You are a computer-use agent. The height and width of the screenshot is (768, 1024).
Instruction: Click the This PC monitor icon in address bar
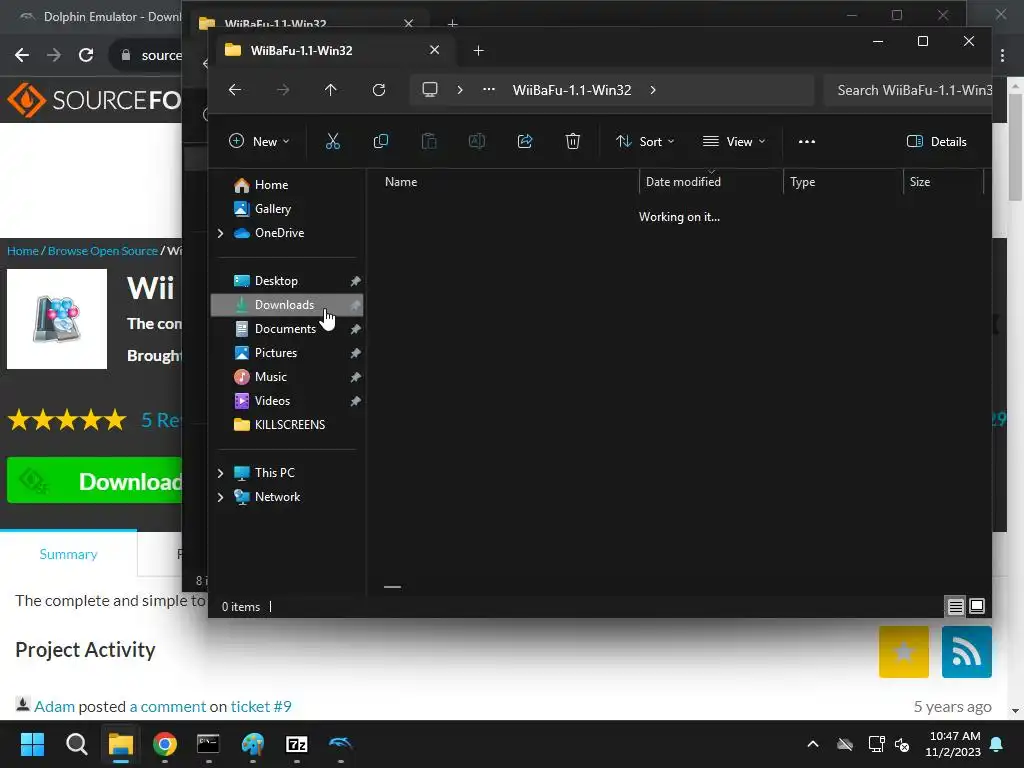click(430, 89)
